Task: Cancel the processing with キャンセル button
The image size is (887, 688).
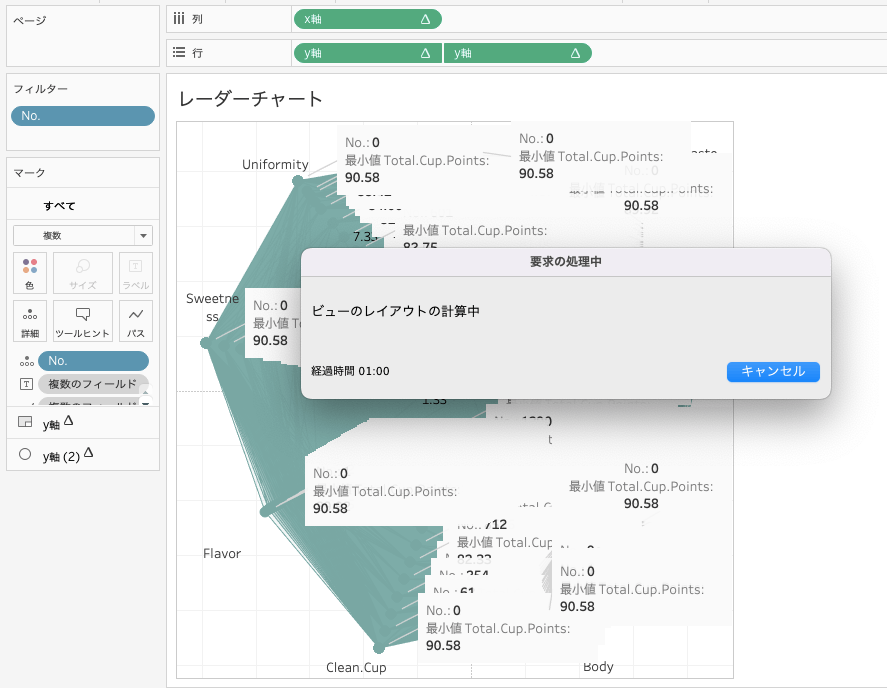Action: click(773, 372)
